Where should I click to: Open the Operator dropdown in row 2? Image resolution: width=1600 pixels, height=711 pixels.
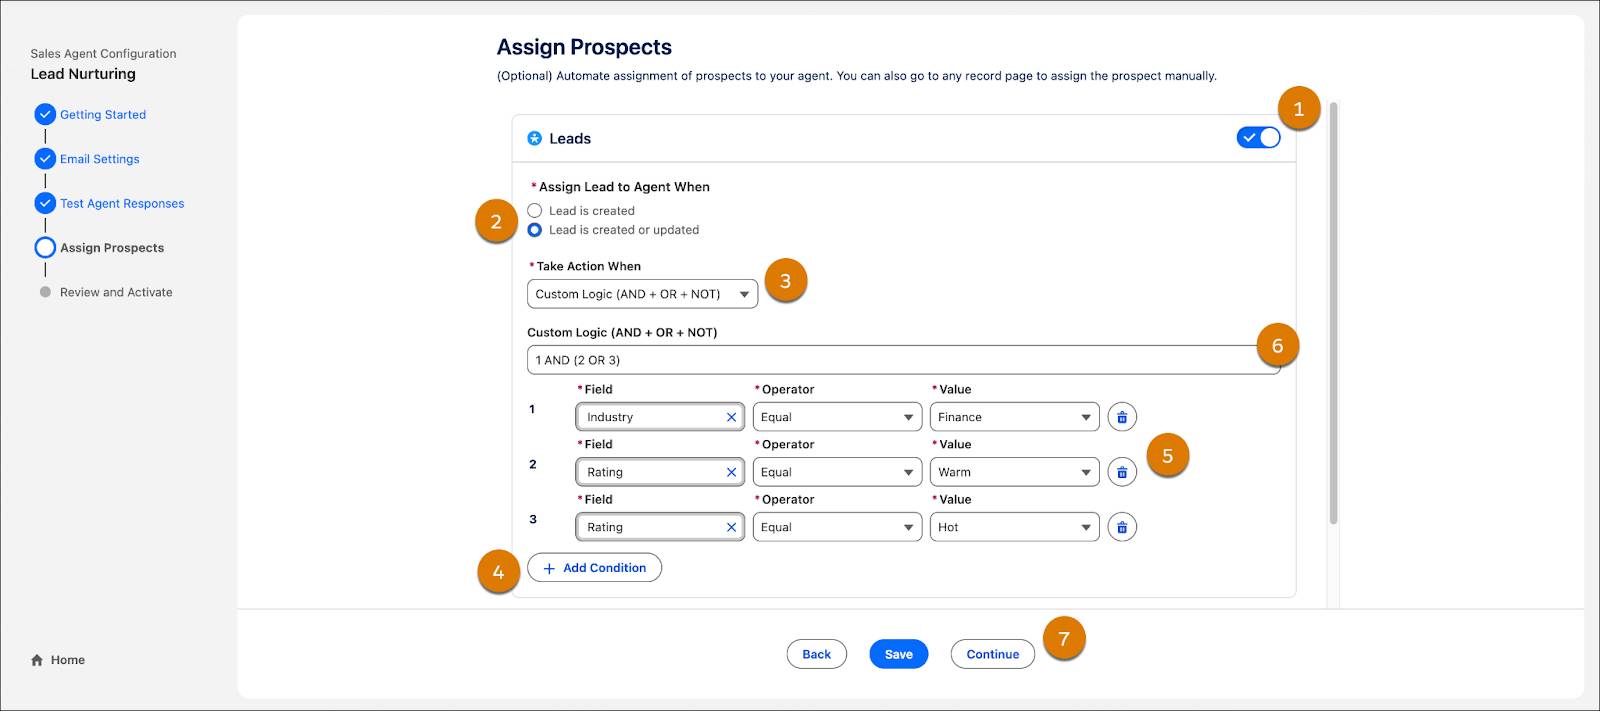[837, 472]
